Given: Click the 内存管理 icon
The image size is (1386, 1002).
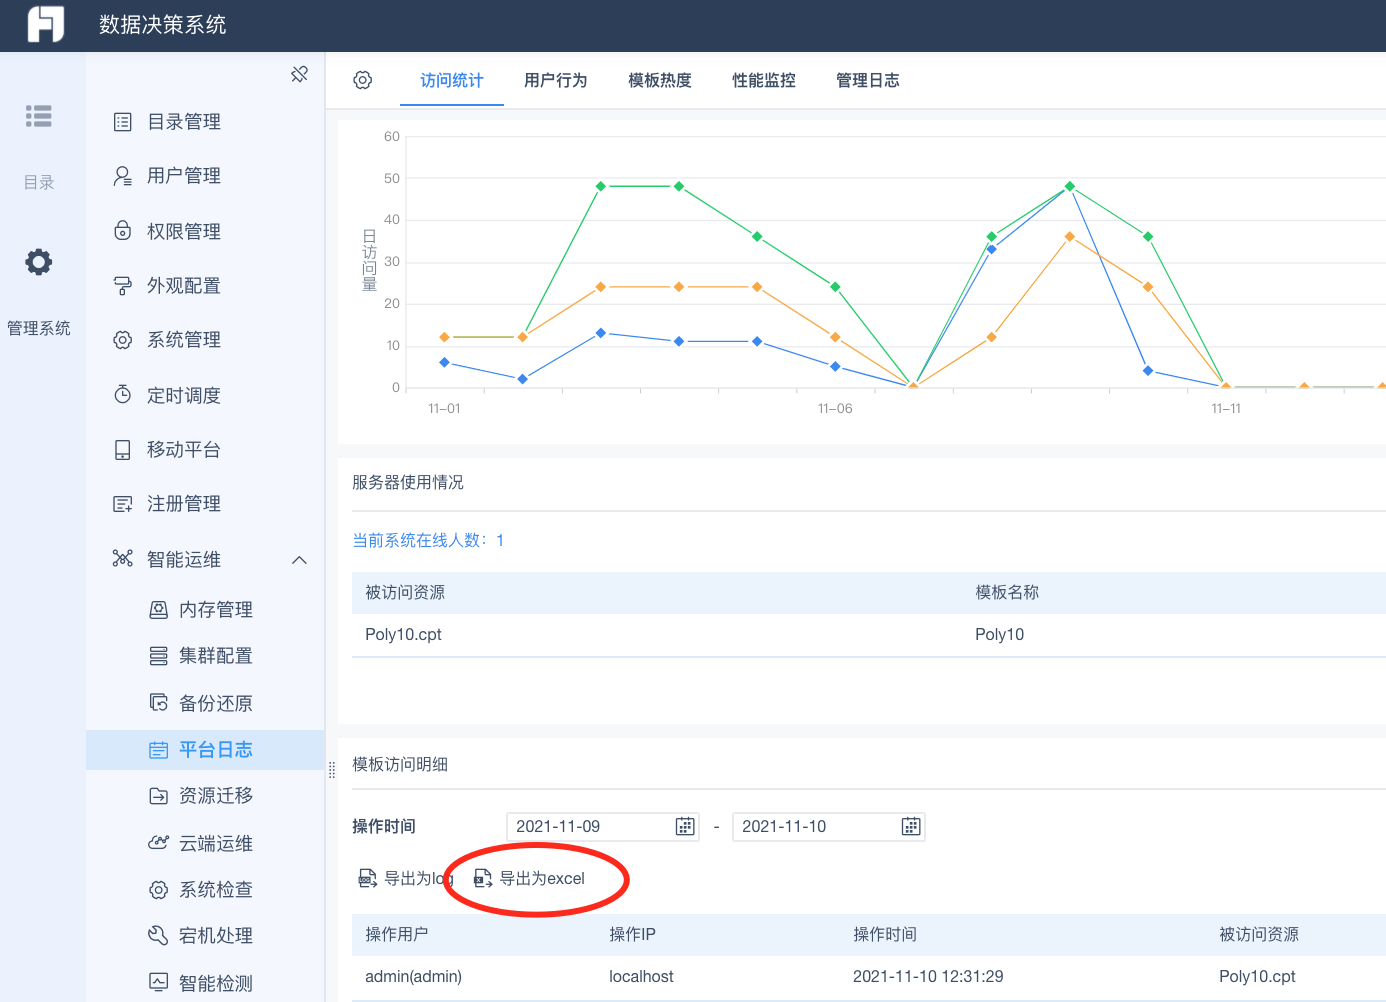Looking at the screenshot, I should pyautogui.click(x=158, y=609).
